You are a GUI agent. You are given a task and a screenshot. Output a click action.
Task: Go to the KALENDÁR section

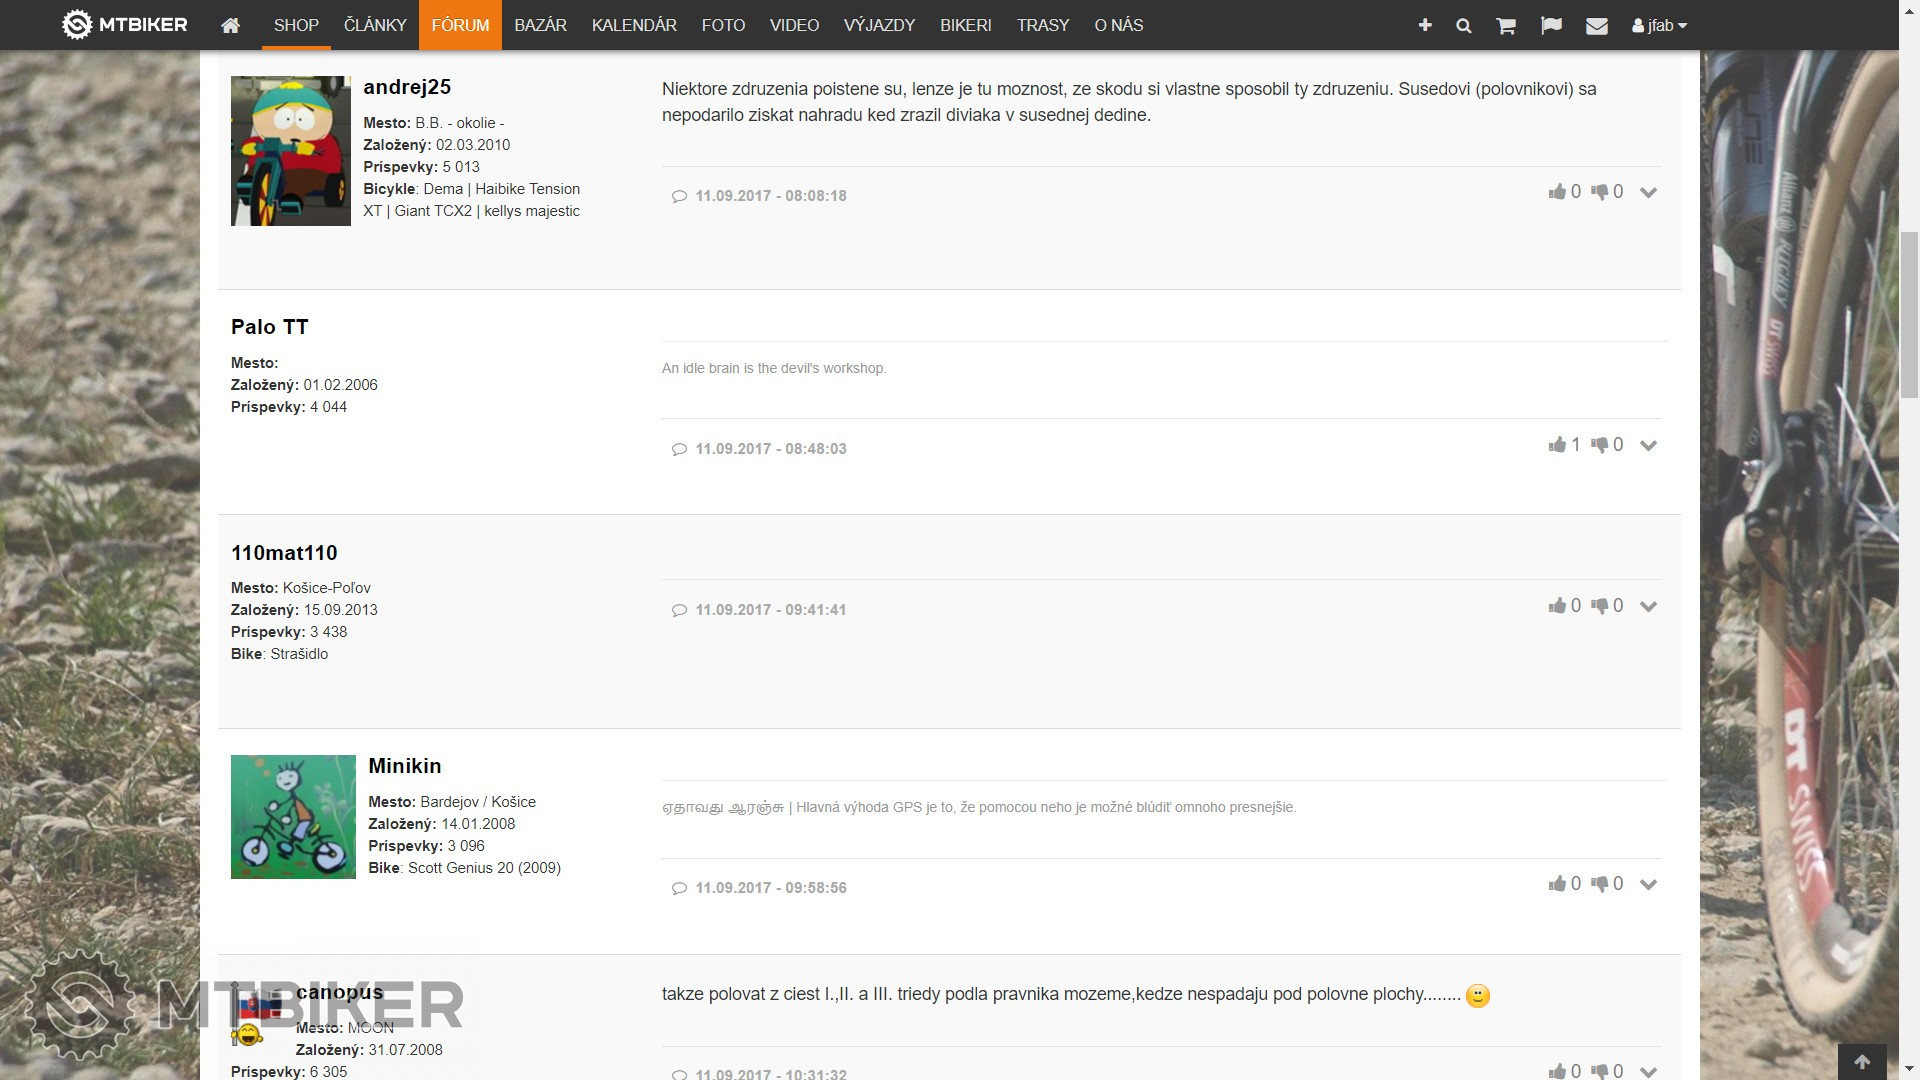(634, 25)
